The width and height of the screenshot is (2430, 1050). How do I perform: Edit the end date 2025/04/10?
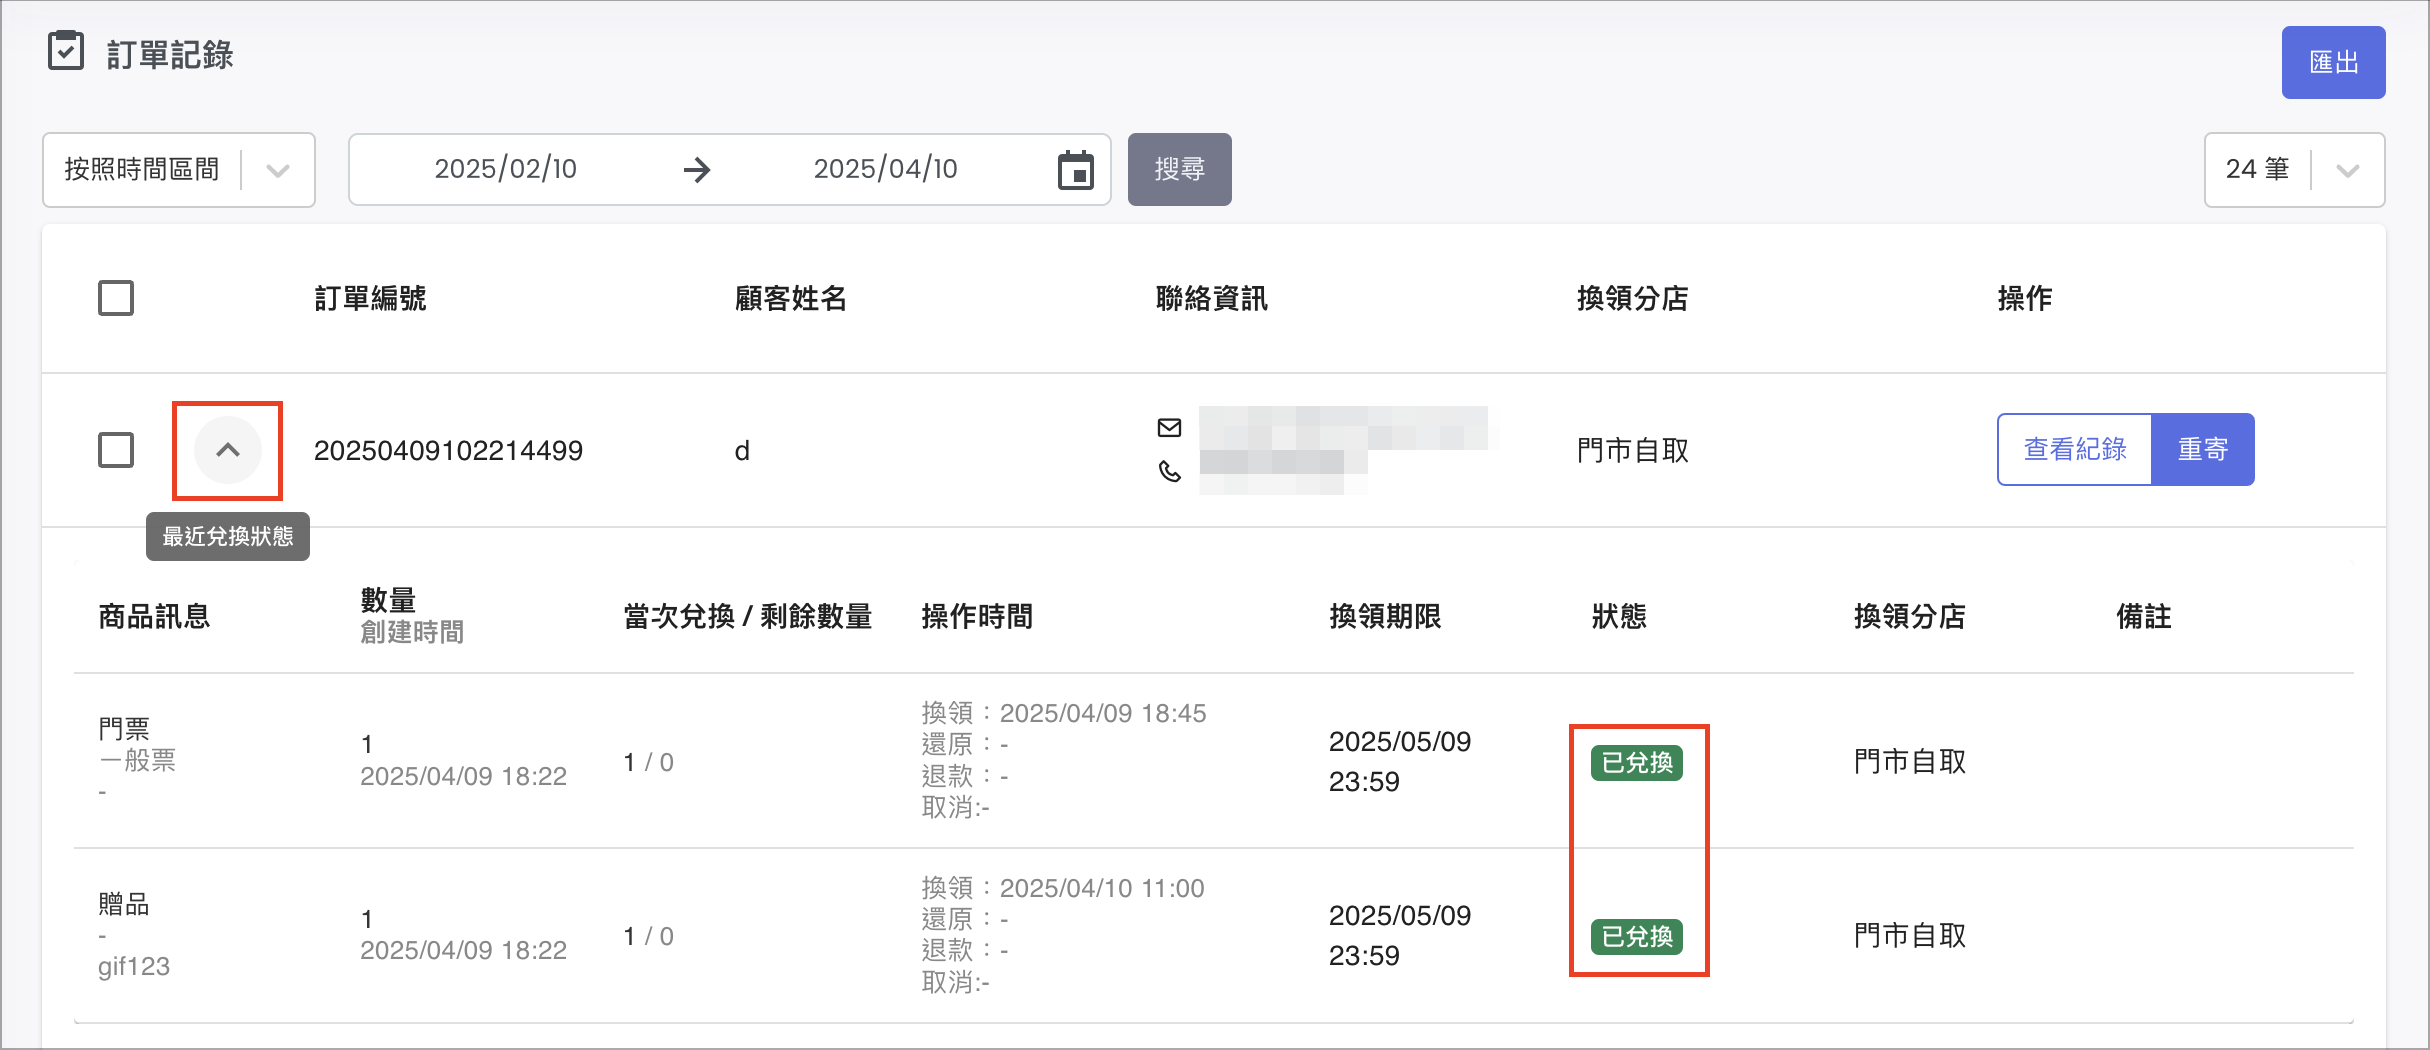tap(886, 169)
